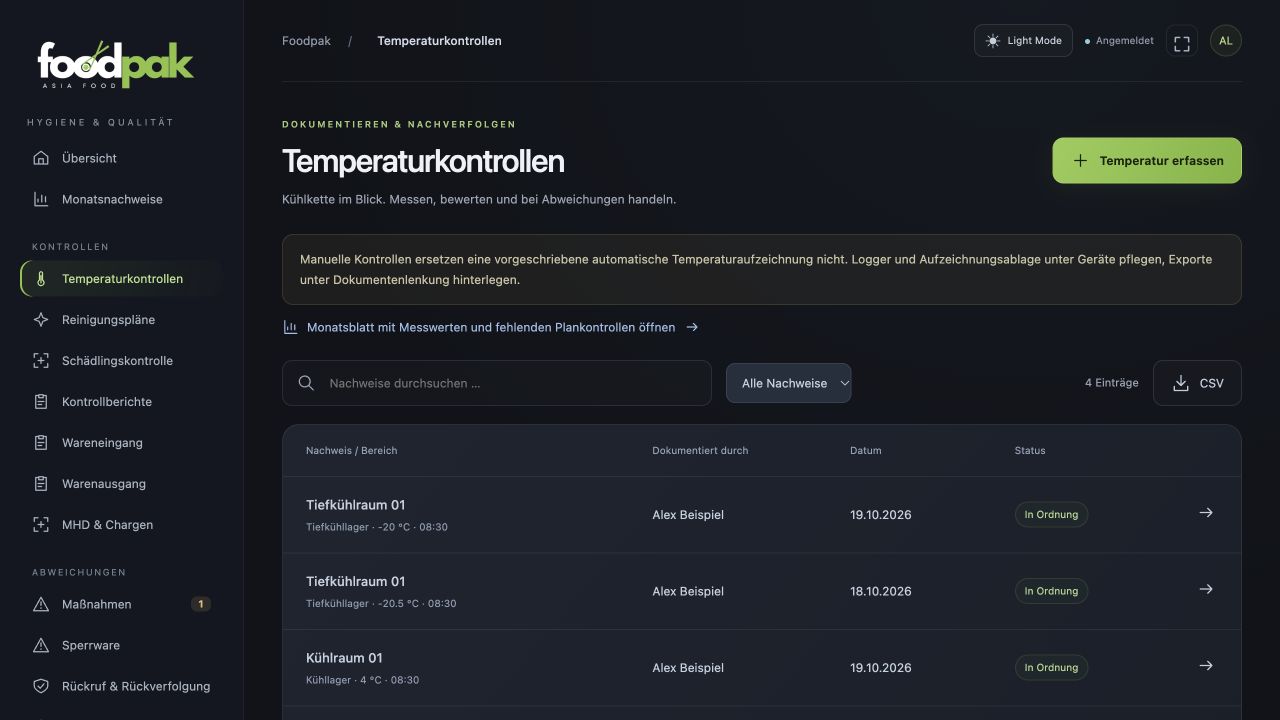The width and height of the screenshot is (1280, 720).
Task: Click the Temperatur erfassen button
Action: pyautogui.click(x=1147, y=161)
